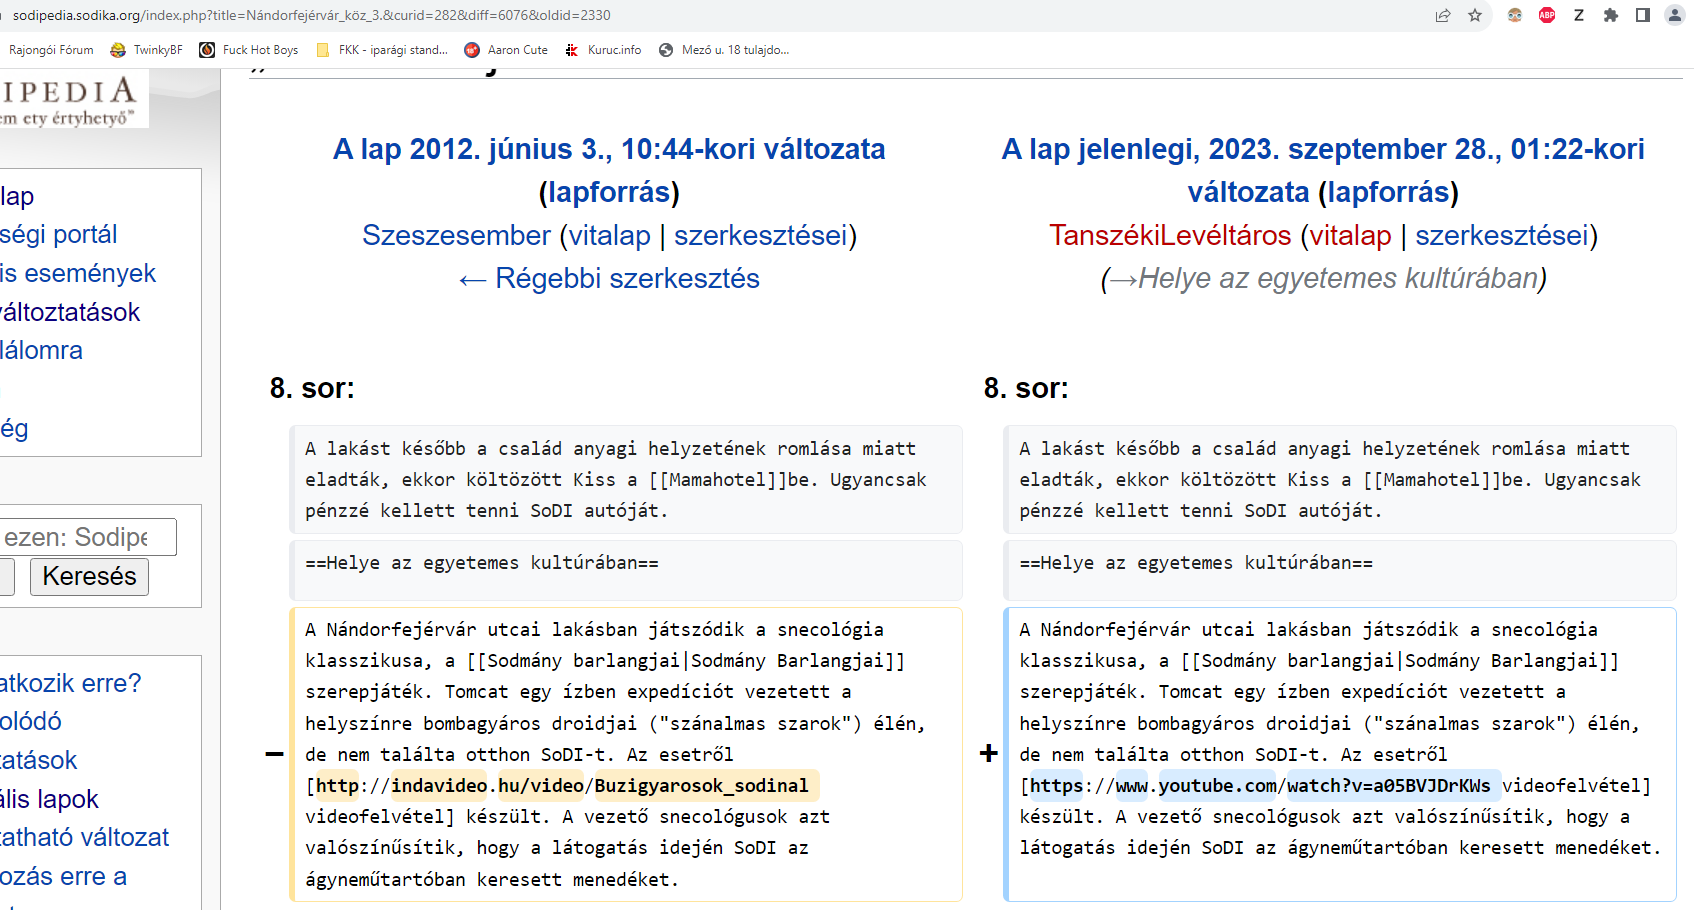
Task: Toggle the browser side panel icon
Action: point(1642,15)
